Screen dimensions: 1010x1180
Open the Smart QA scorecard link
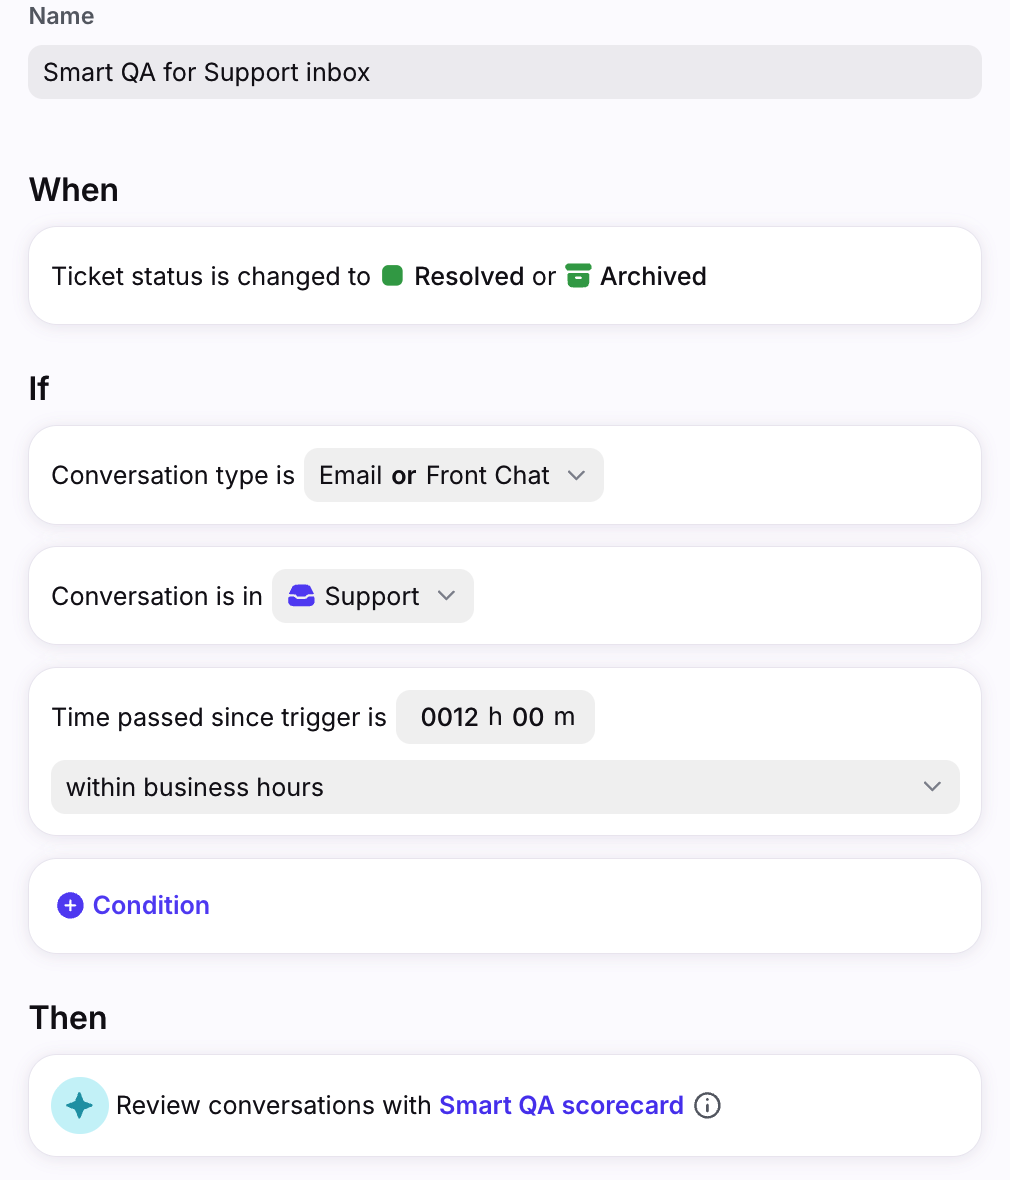561,1105
